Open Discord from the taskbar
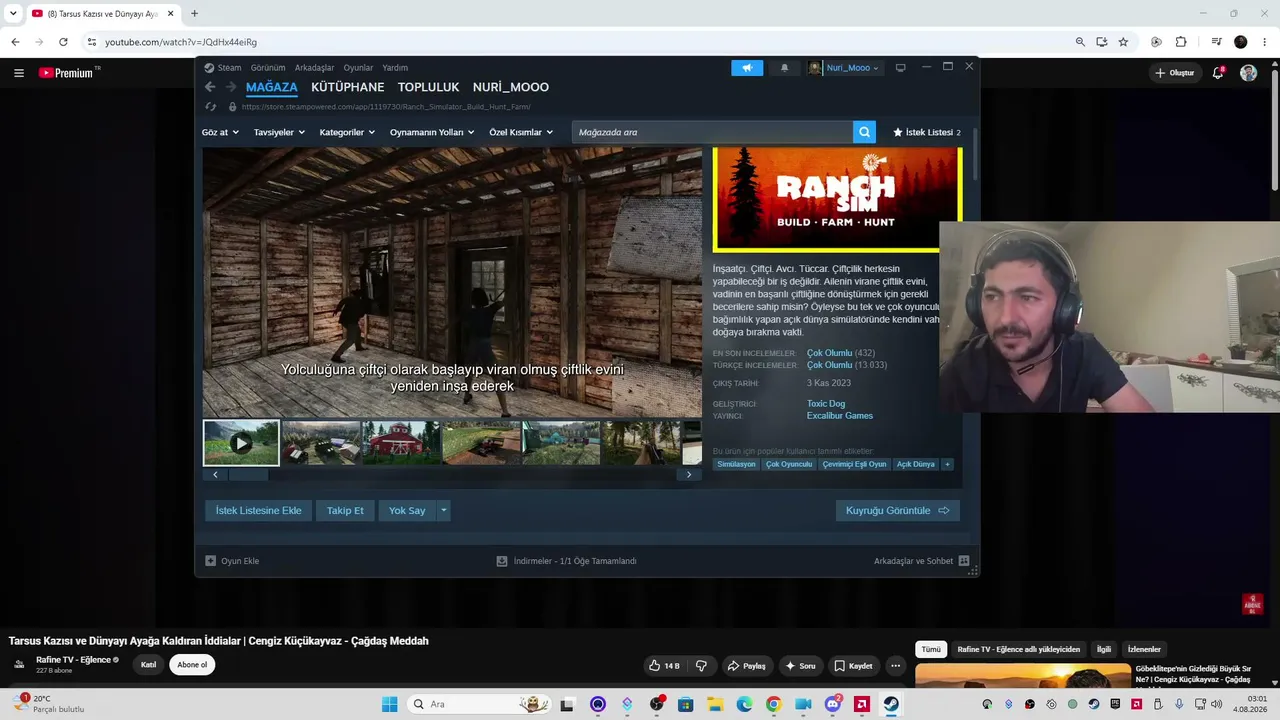This screenshot has height=720, width=1280. pos(833,704)
